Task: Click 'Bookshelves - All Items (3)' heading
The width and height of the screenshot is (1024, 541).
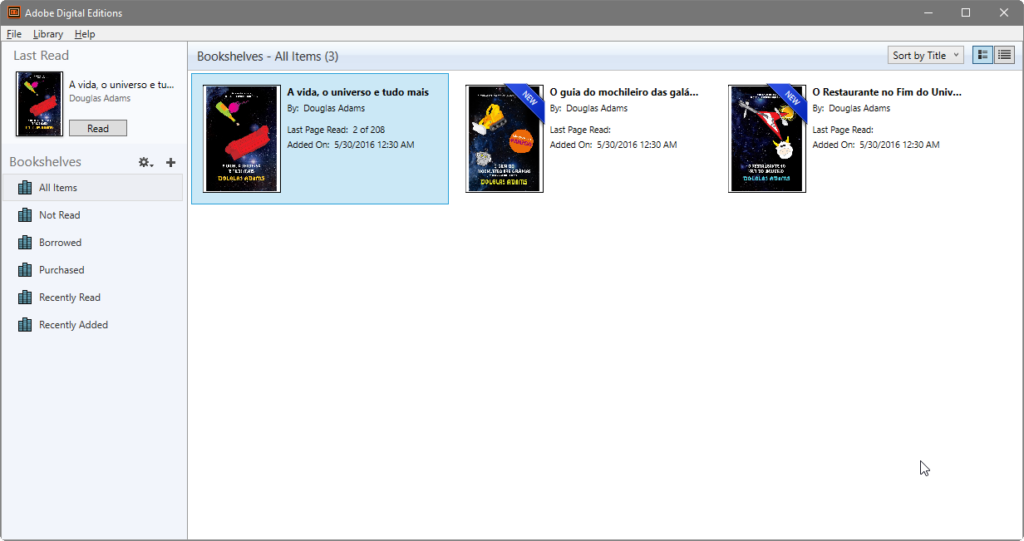Action: pos(268,56)
